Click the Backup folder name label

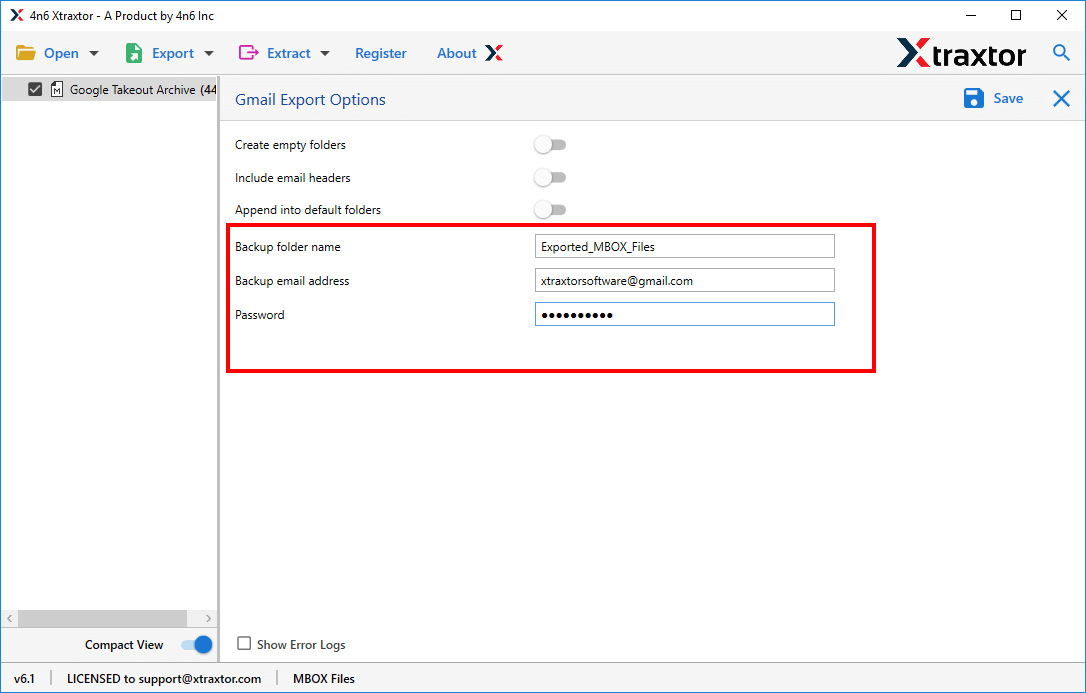tap(287, 247)
